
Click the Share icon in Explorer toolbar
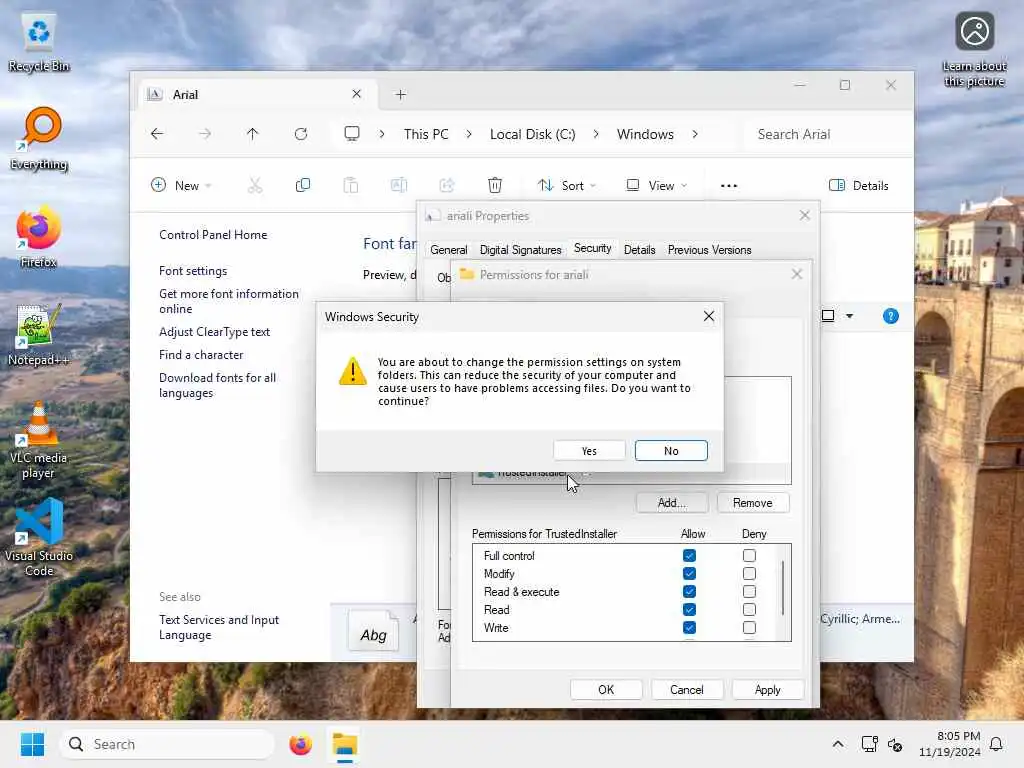447,185
